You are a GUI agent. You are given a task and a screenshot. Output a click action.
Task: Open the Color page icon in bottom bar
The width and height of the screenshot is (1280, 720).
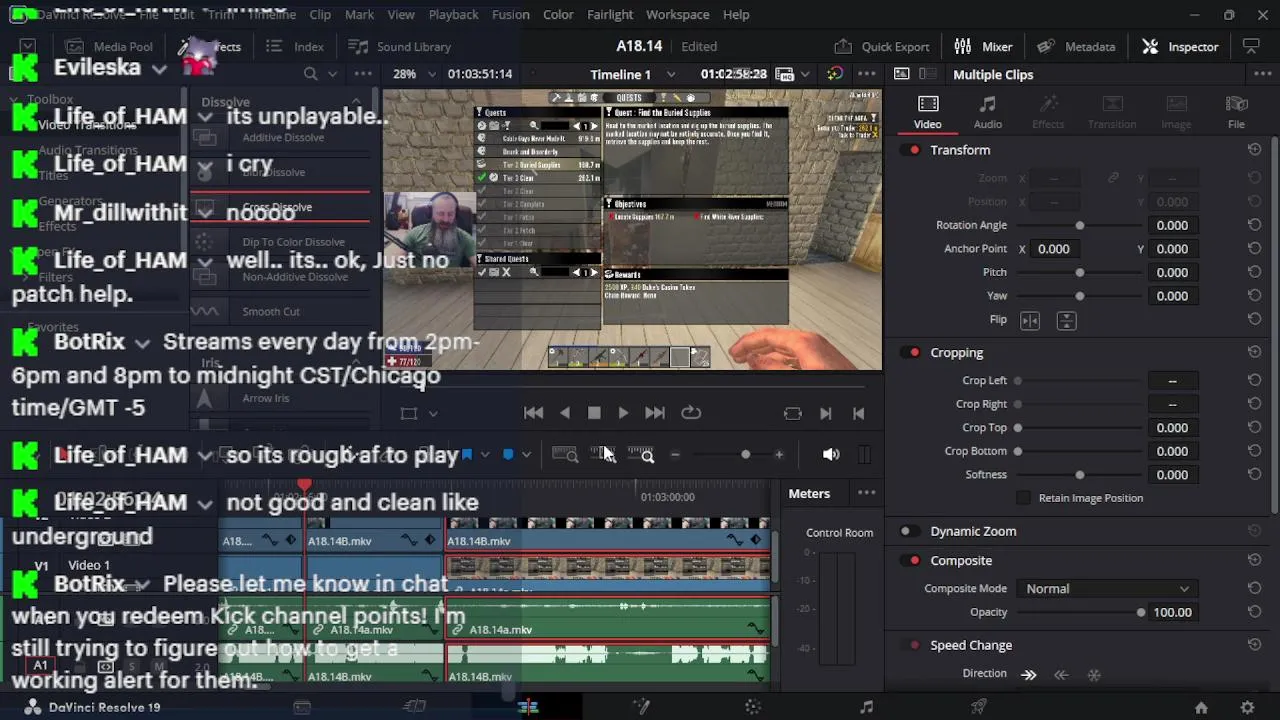(x=753, y=707)
